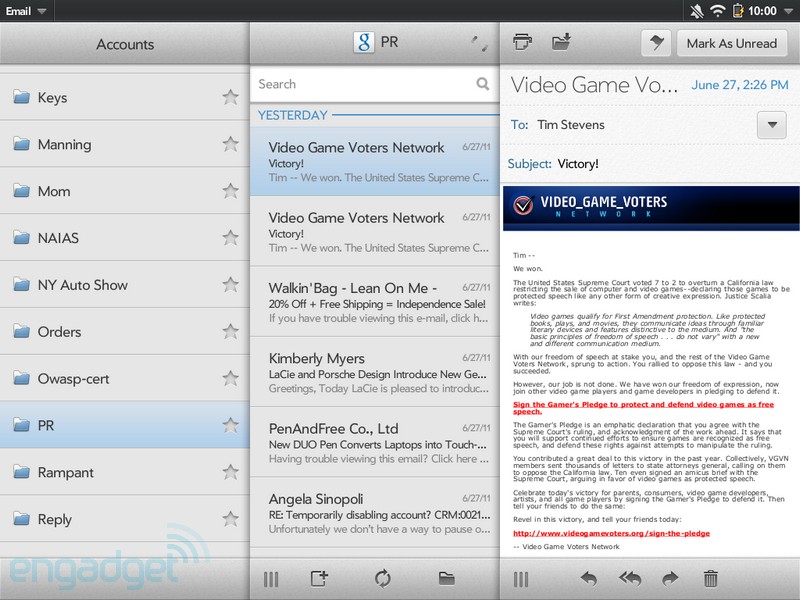Image resolution: width=800 pixels, height=600 pixels.
Task: Print the open email
Action: (522, 42)
